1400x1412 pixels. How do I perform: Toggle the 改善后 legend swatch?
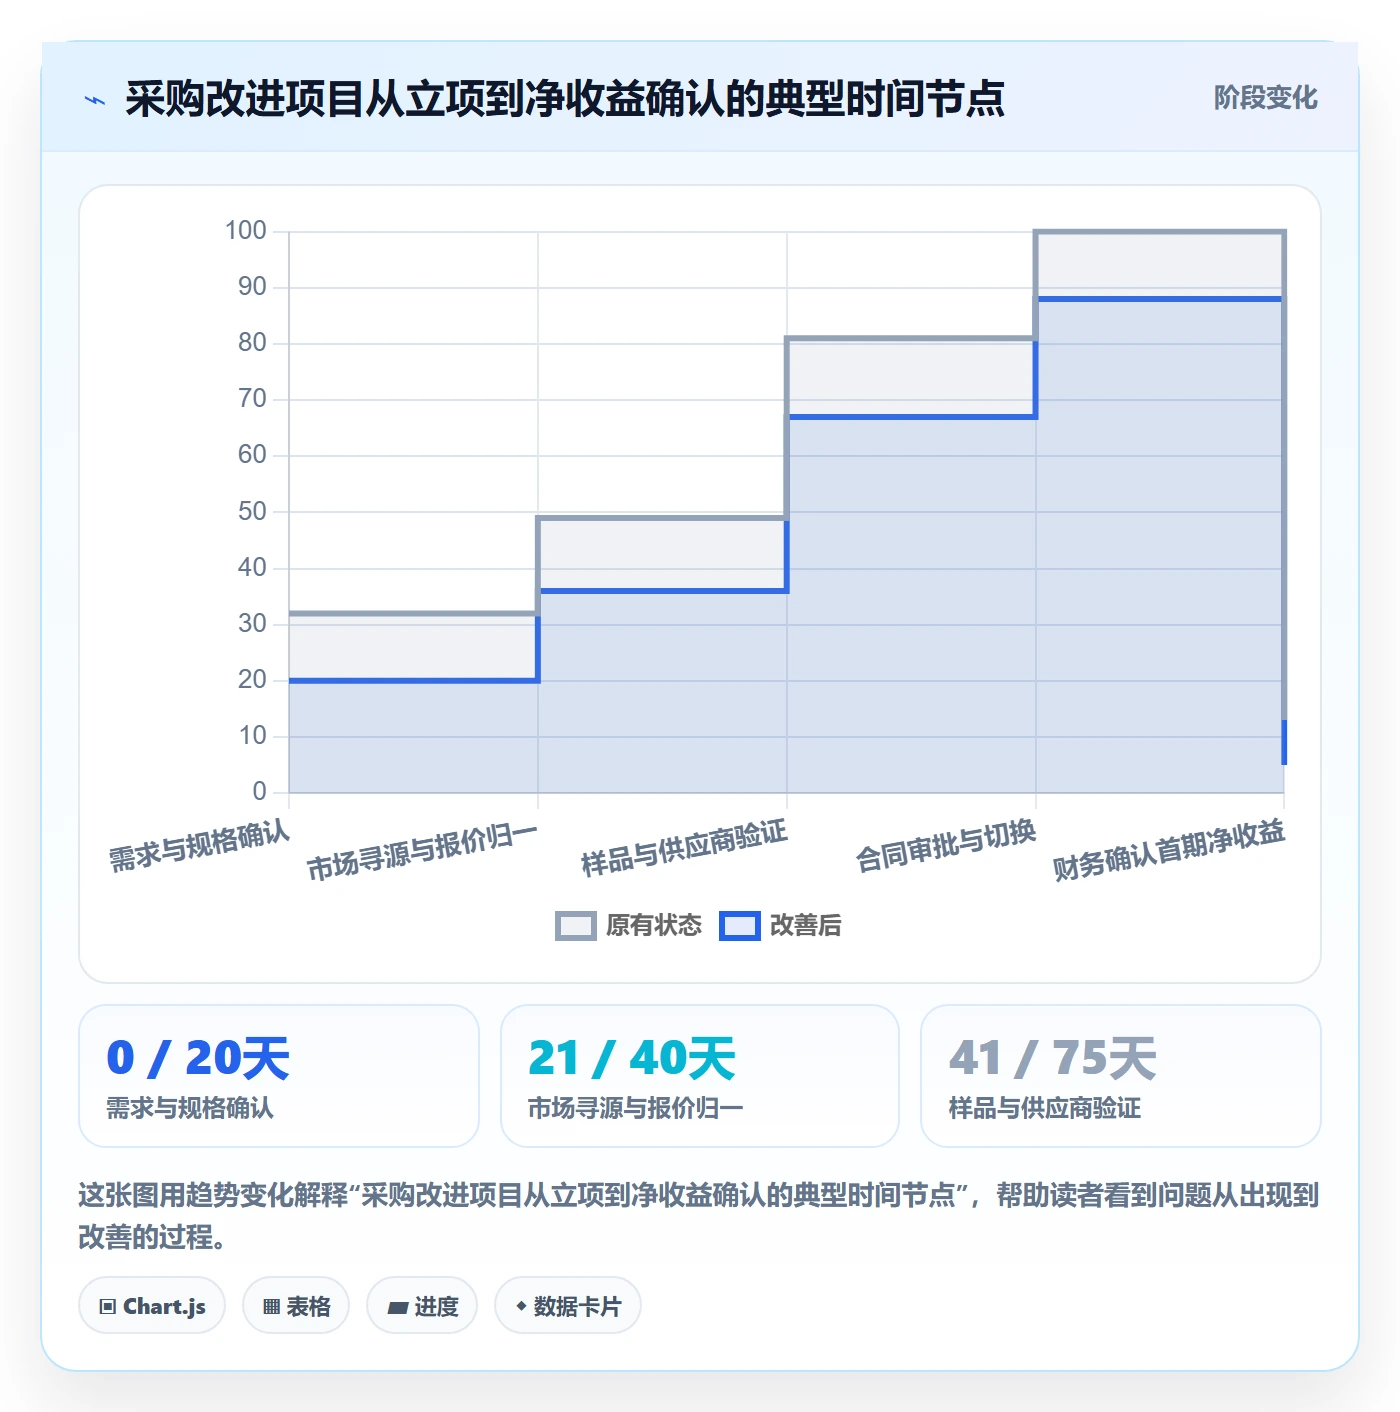740,926
